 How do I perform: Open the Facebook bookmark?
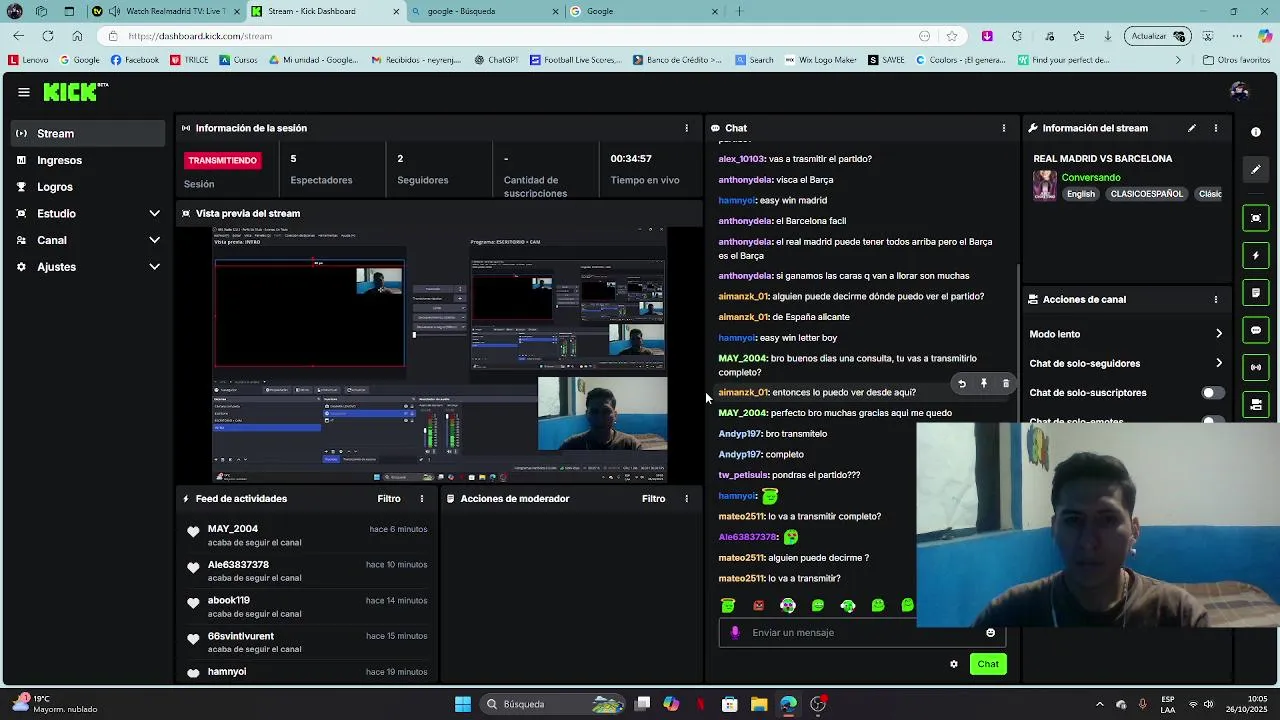(135, 60)
